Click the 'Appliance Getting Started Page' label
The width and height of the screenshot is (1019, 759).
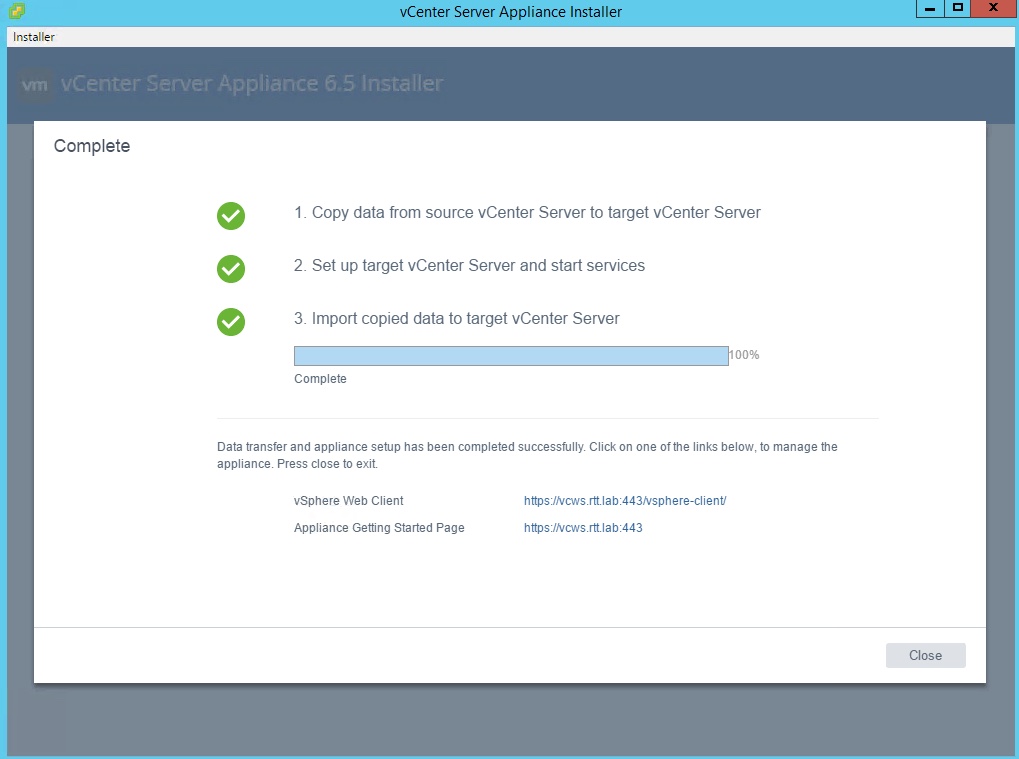pos(379,528)
